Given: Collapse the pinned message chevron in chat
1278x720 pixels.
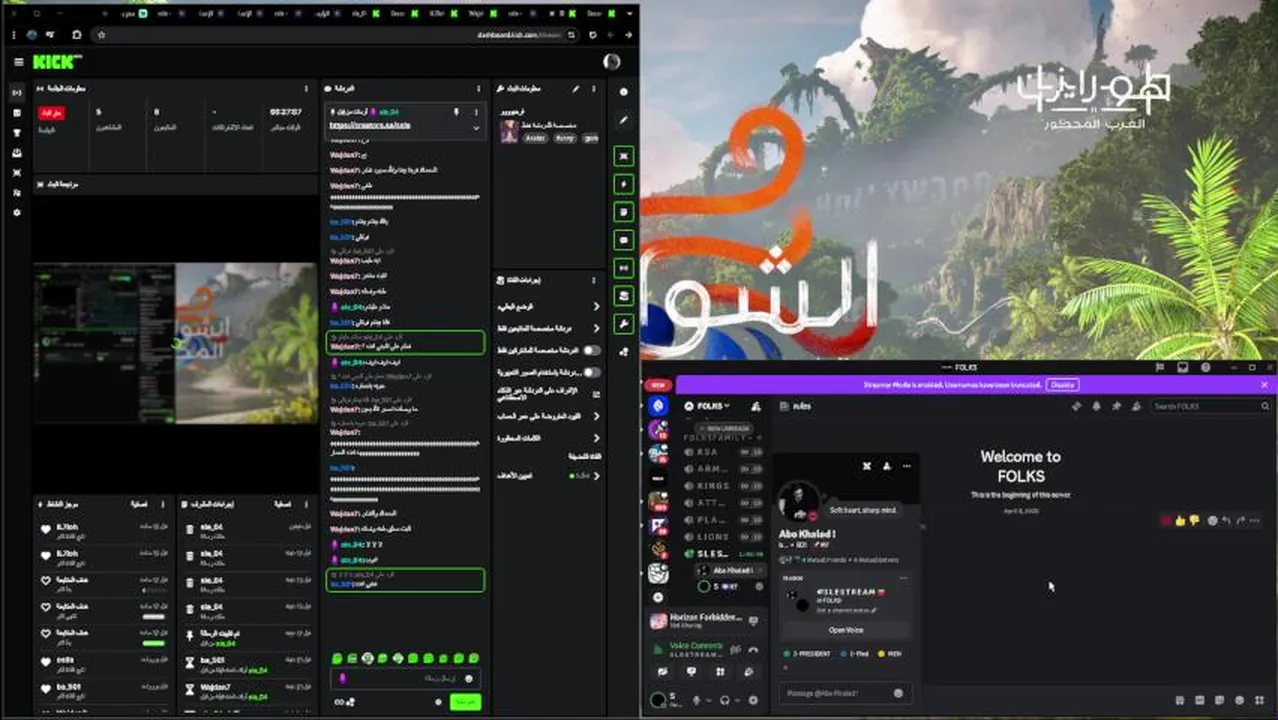Looking at the screenshot, I should (x=476, y=128).
